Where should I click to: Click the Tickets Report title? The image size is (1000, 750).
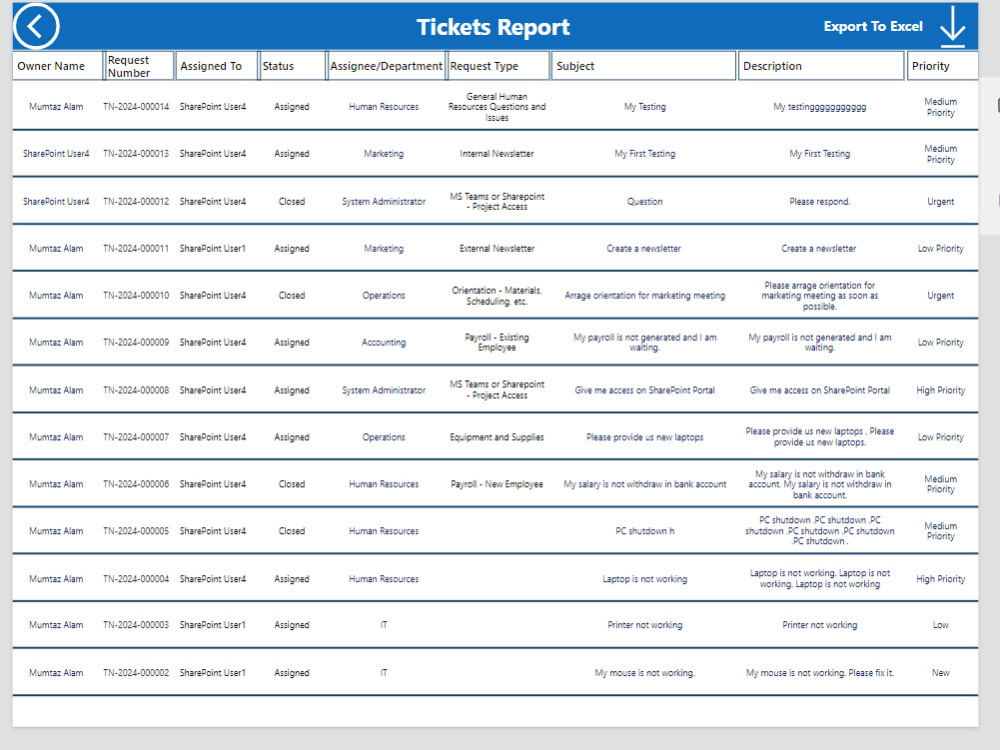click(493, 27)
